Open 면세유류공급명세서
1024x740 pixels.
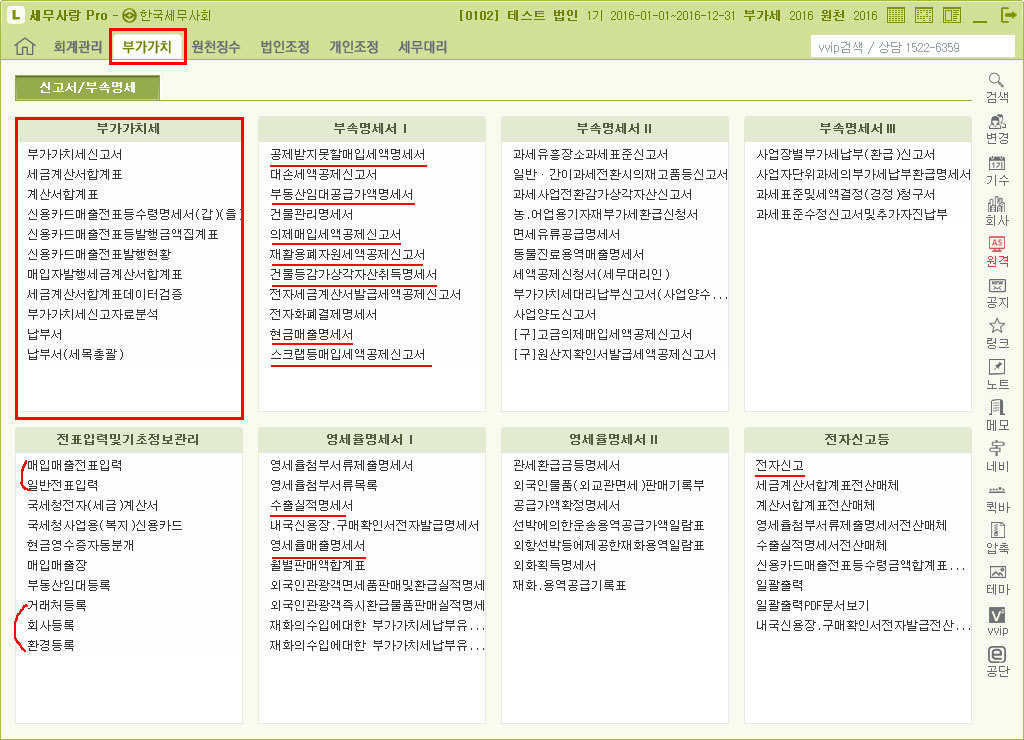pyautogui.click(x=566, y=234)
